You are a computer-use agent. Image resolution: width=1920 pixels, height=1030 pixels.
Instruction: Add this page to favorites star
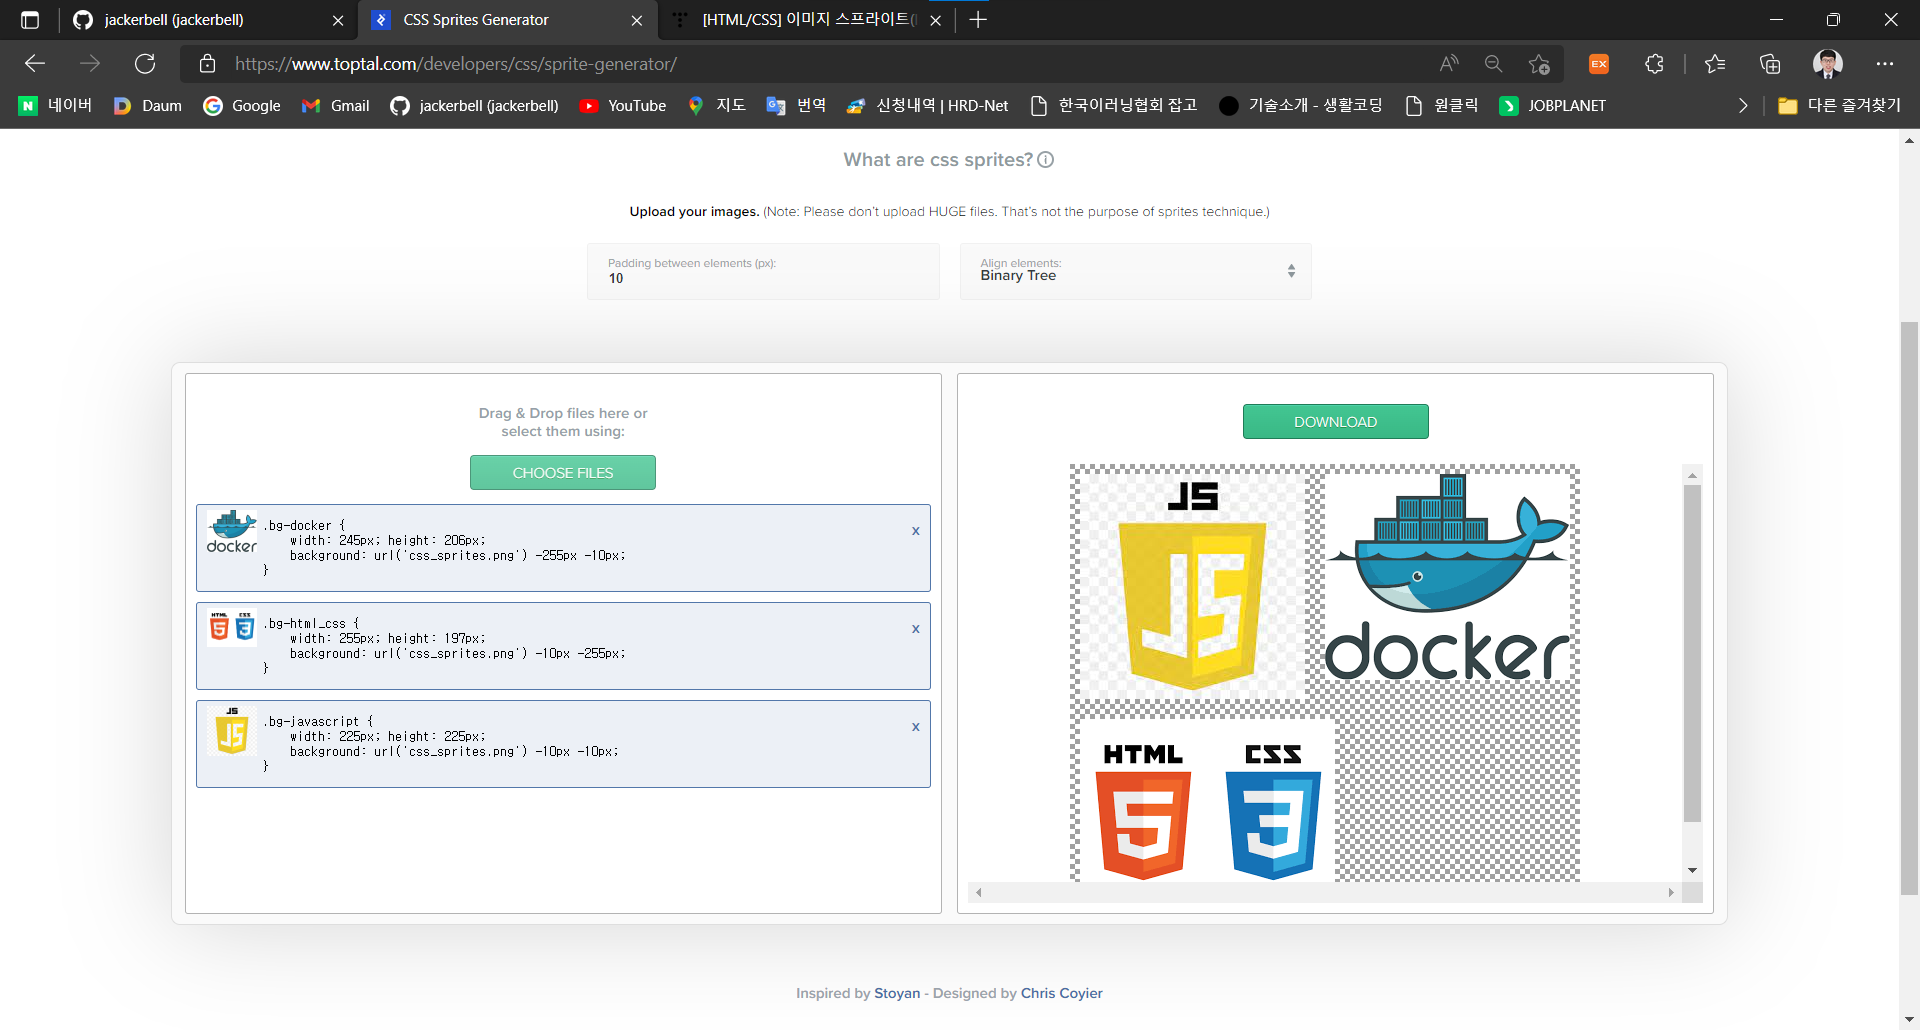coord(1539,64)
